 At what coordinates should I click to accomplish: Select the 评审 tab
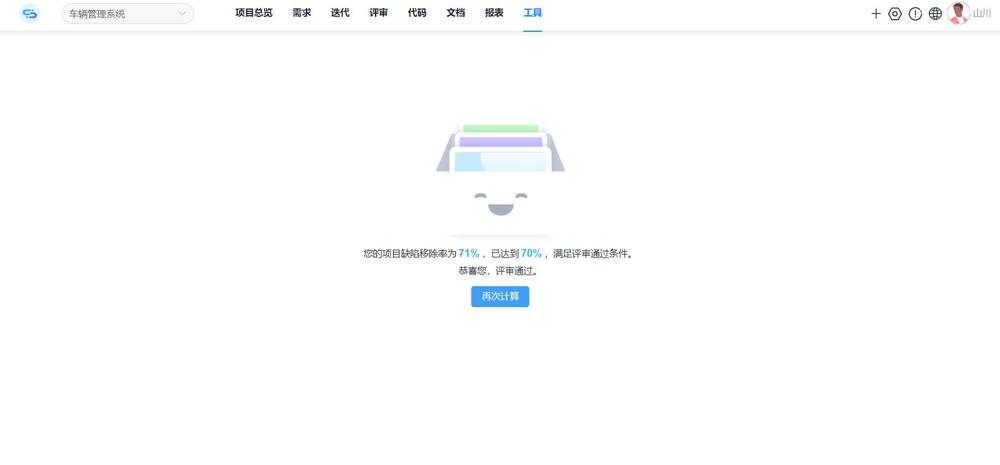click(378, 13)
